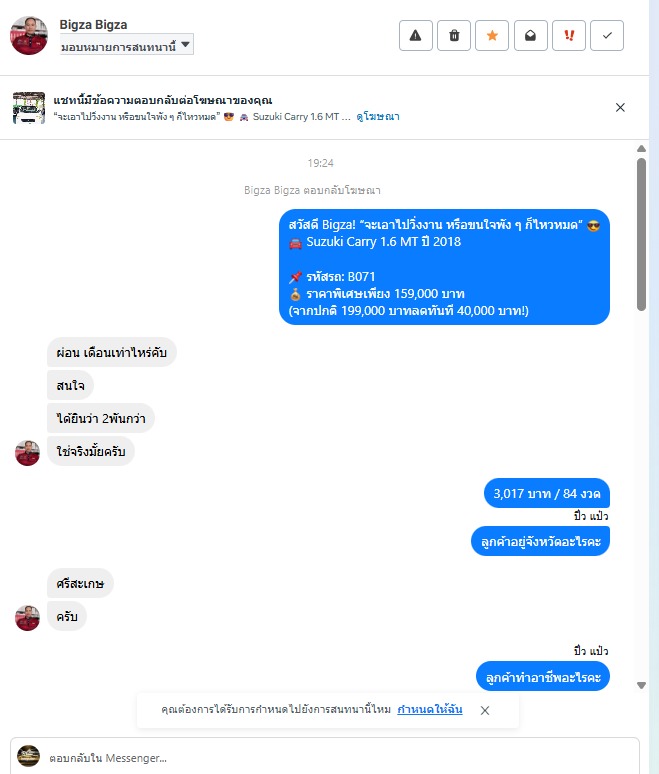
Task: Mark conversation with the orange star icon
Action: click(492, 36)
